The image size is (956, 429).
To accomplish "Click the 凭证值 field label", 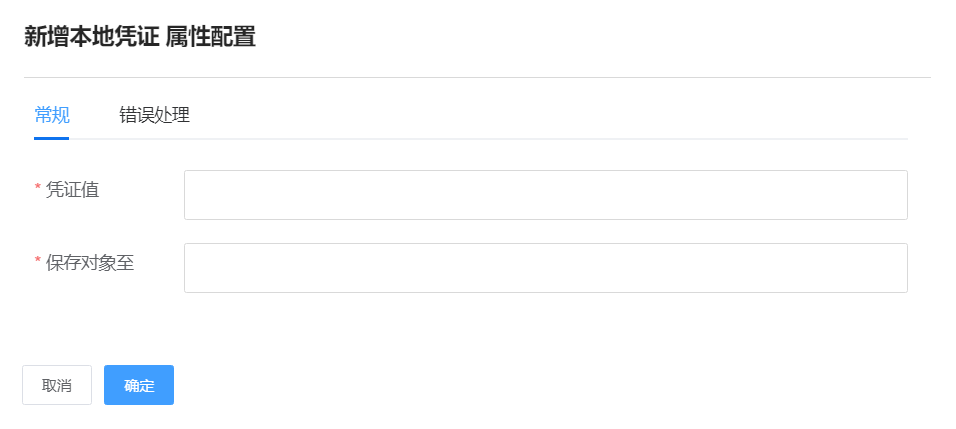I will click(72, 189).
